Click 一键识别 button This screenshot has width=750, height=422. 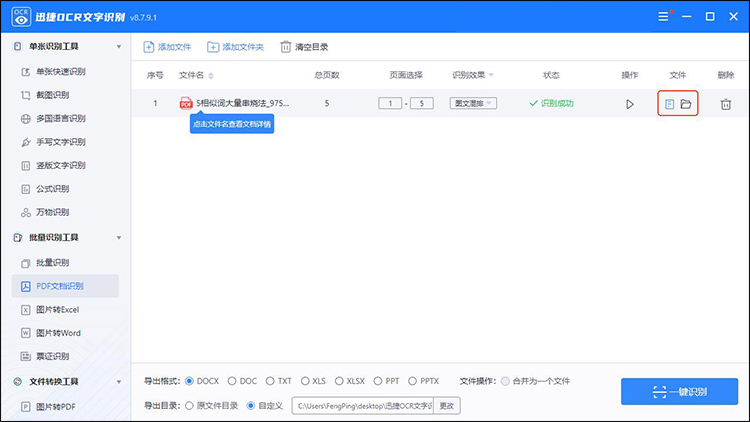point(679,391)
